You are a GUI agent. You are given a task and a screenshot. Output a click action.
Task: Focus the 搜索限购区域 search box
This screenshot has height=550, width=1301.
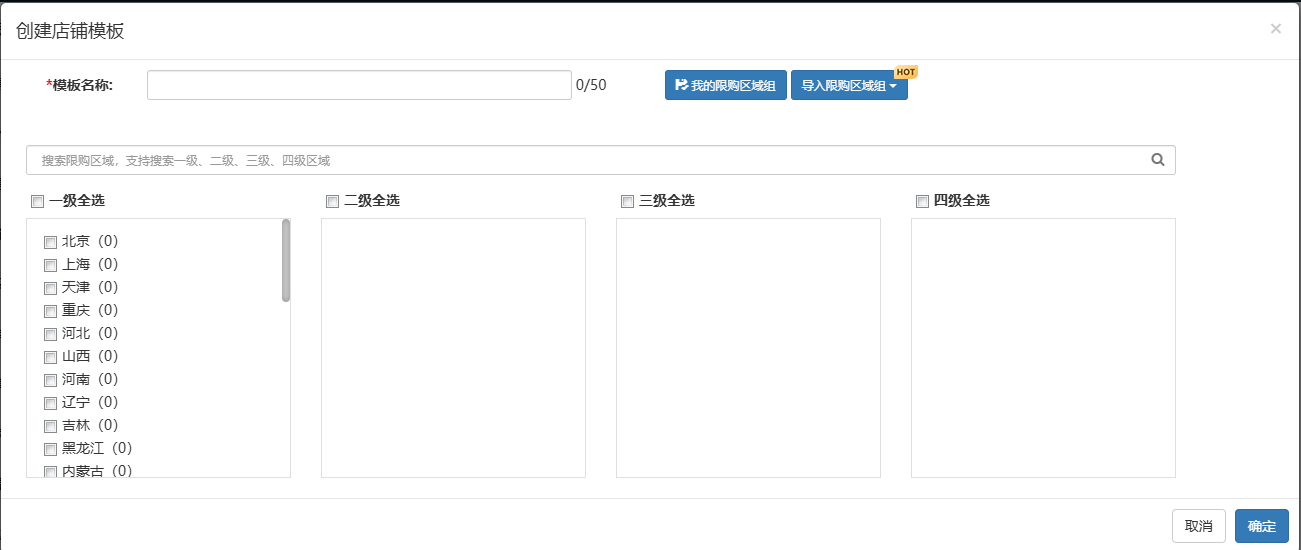(590, 160)
